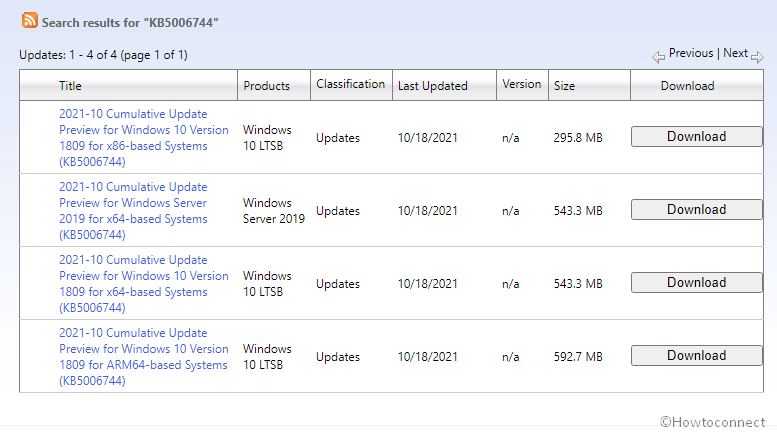
Task: Sort results by Products column header
Action: click(266, 86)
